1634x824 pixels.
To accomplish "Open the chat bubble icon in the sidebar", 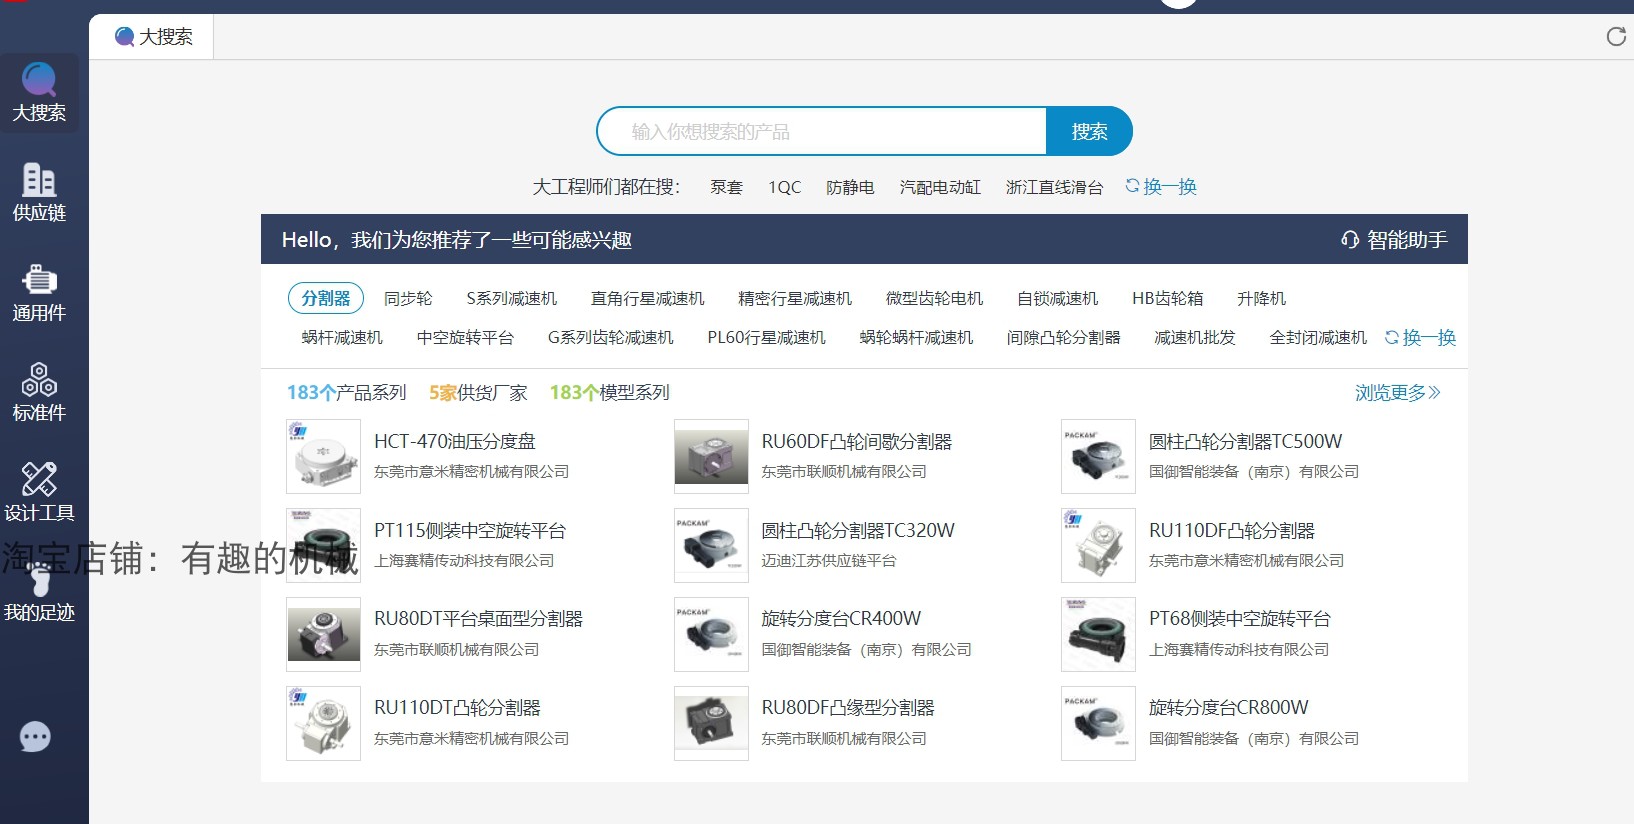I will pyautogui.click(x=35, y=737).
